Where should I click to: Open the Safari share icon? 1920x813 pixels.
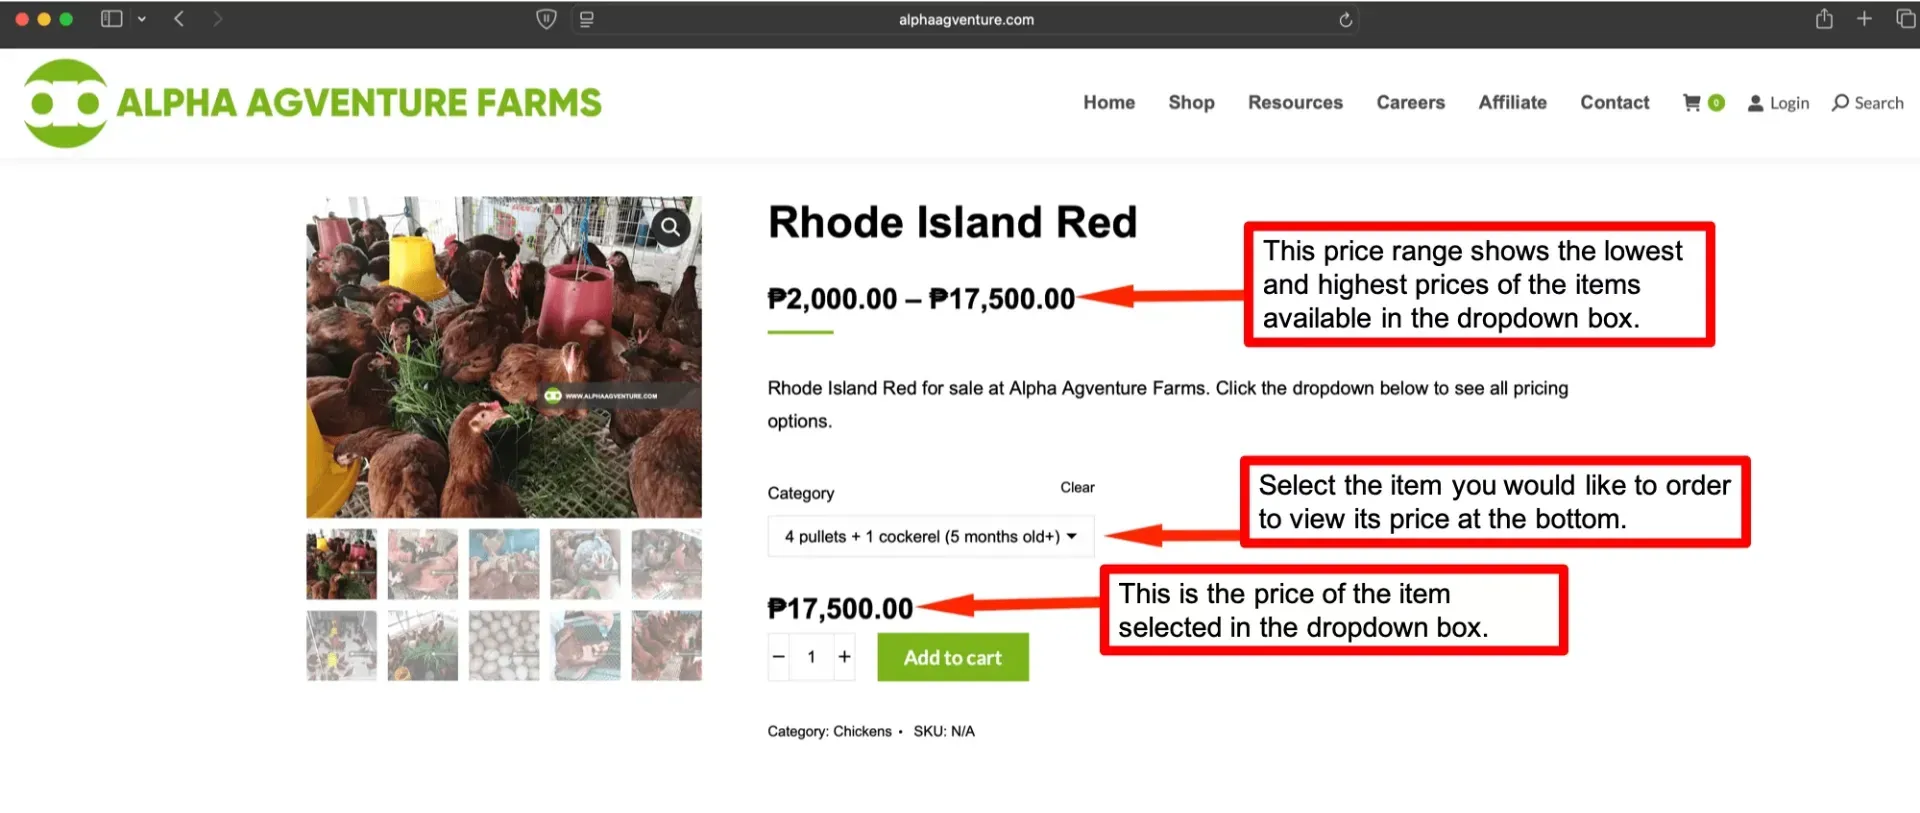(x=1824, y=19)
